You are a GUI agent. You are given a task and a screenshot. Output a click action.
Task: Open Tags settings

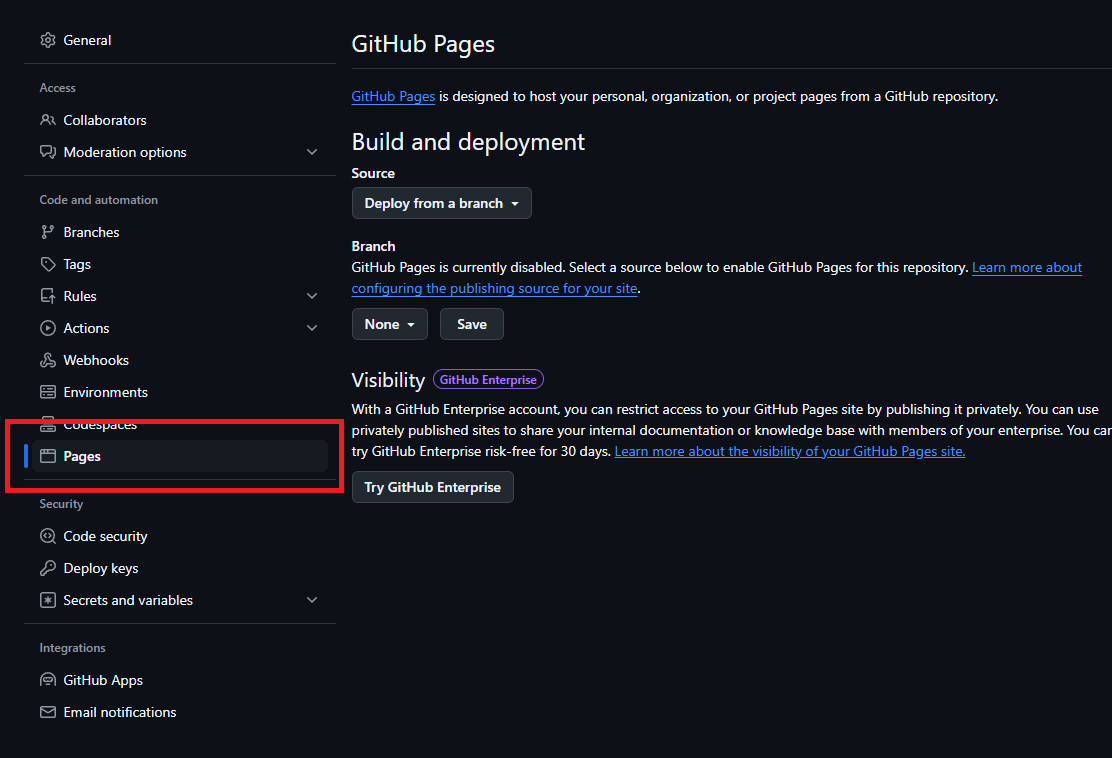click(180, 264)
